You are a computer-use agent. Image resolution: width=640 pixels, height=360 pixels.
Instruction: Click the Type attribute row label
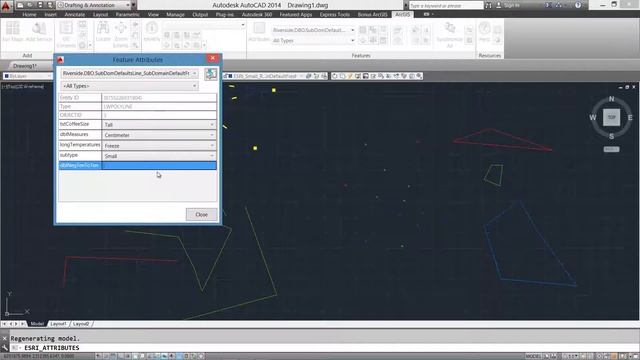click(80, 107)
